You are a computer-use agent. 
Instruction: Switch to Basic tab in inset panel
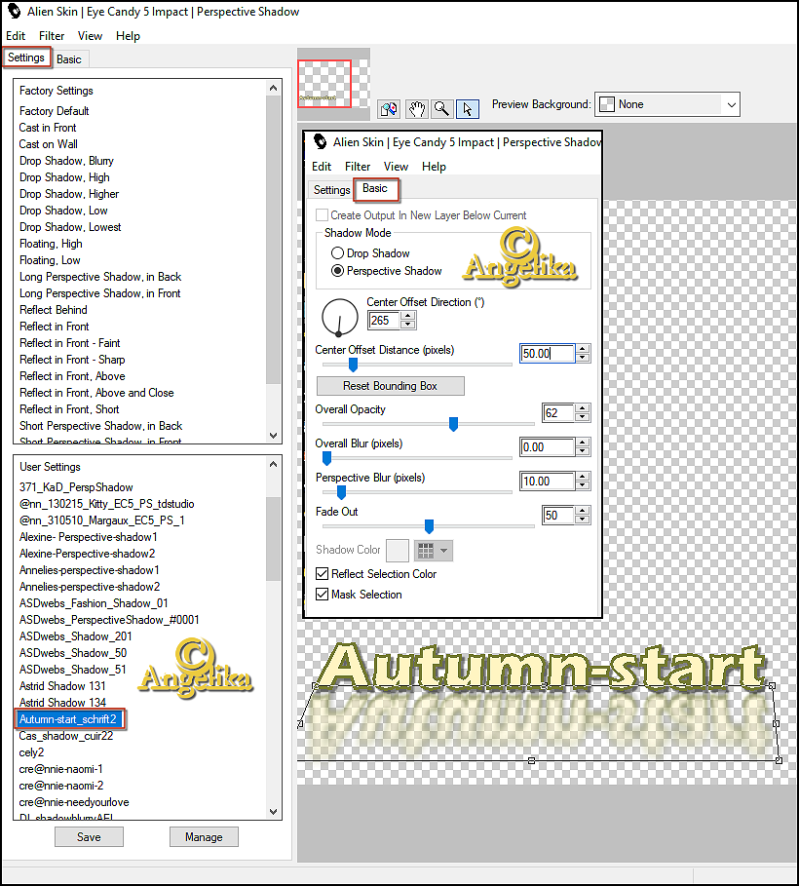tap(375, 189)
